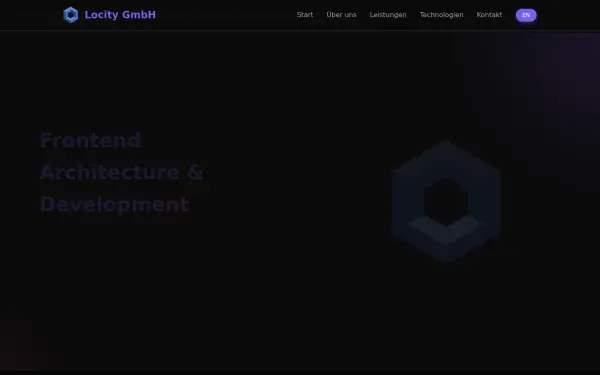Switch language with the EN button
This screenshot has height=375, width=600.
tap(526, 15)
